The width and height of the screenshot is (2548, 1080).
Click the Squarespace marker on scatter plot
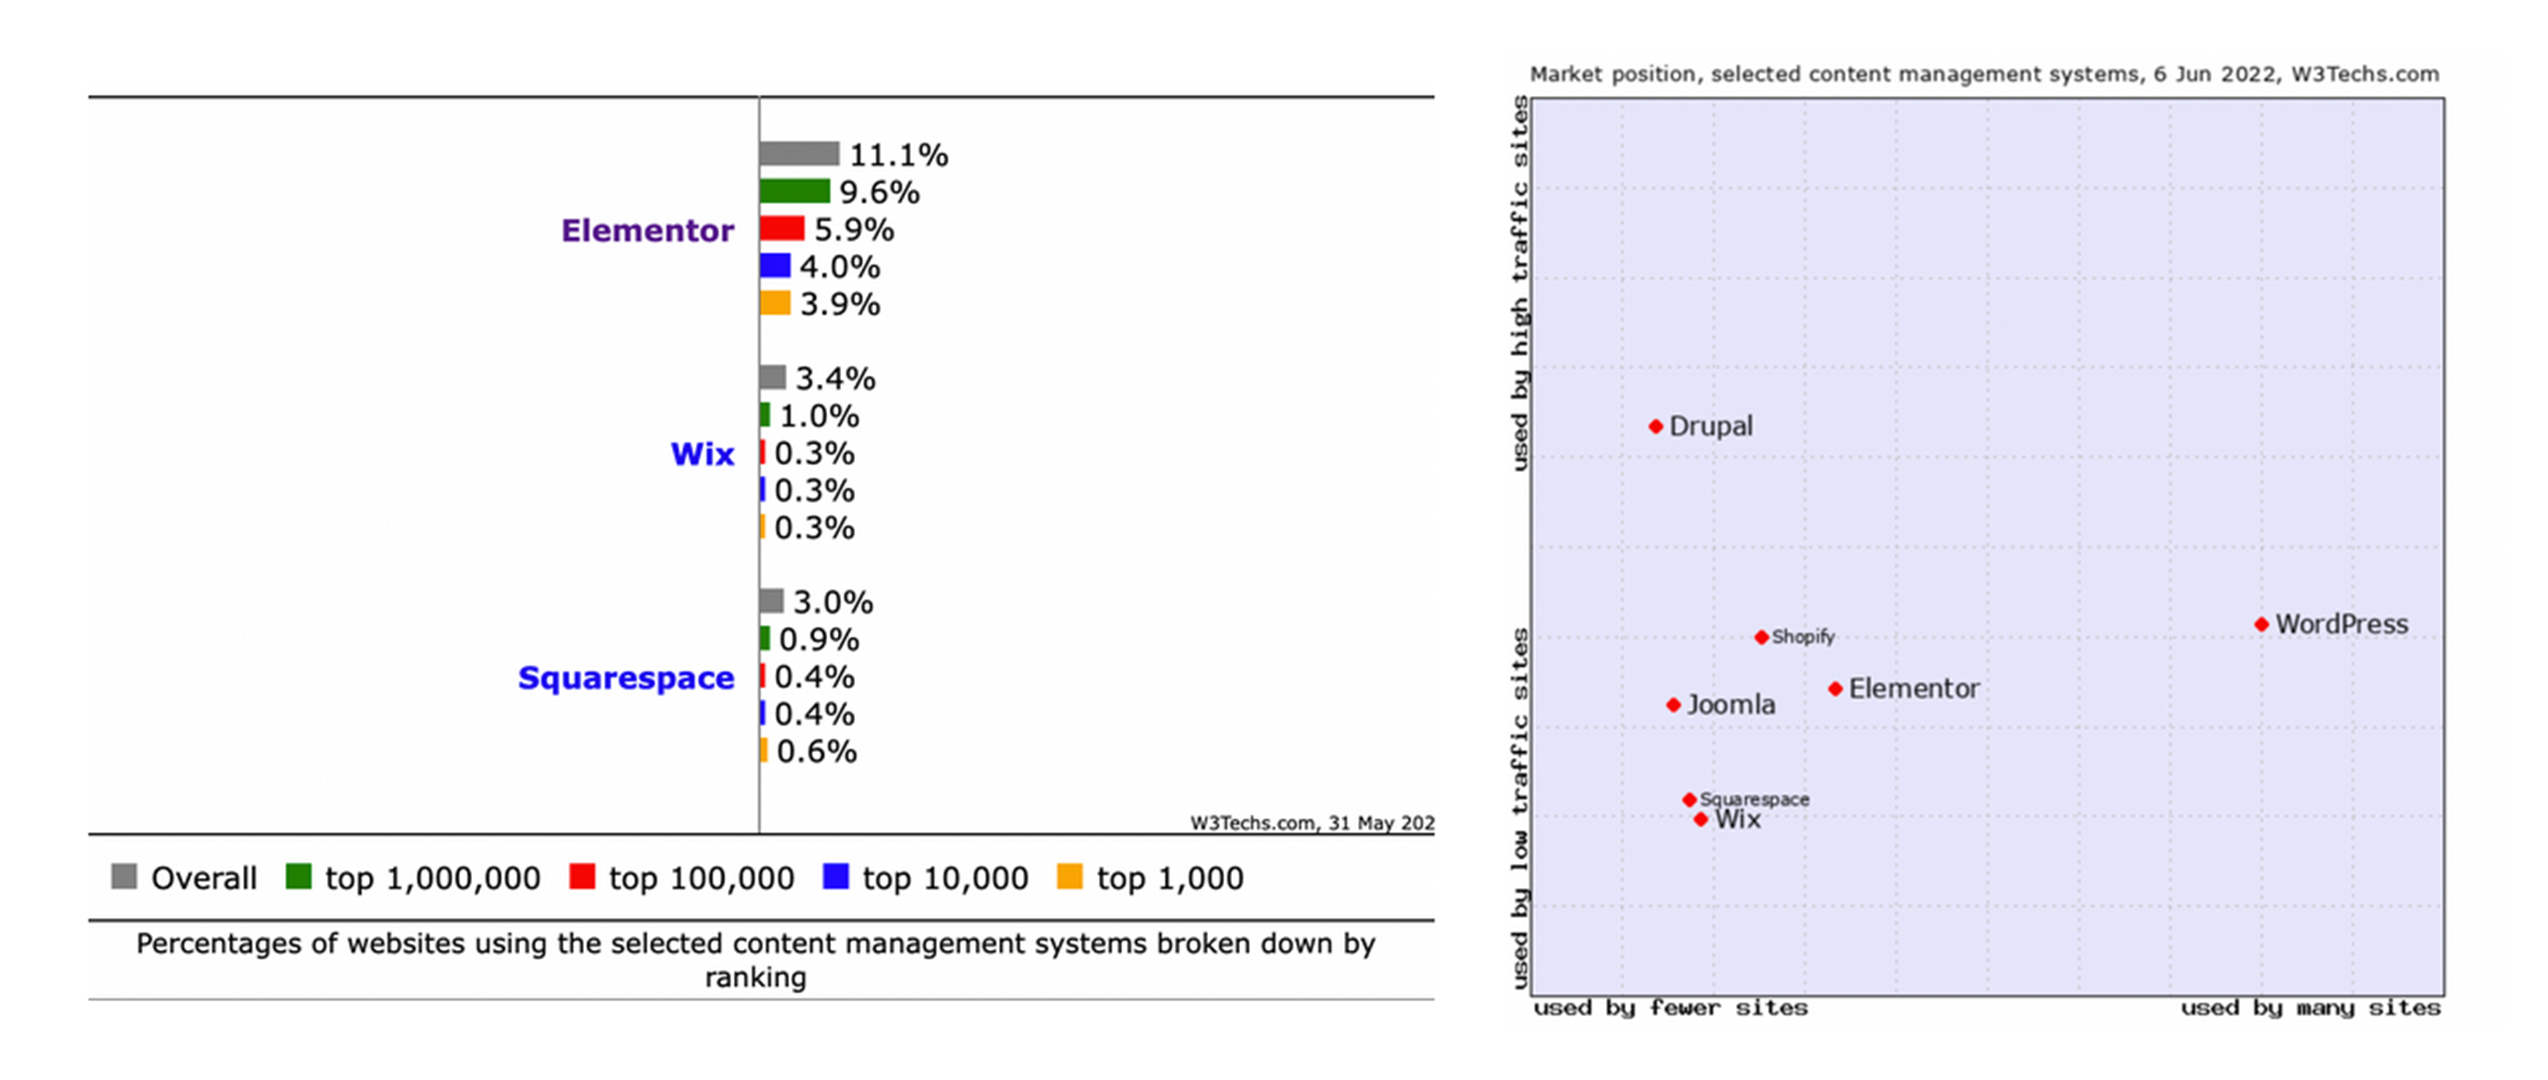[1689, 799]
